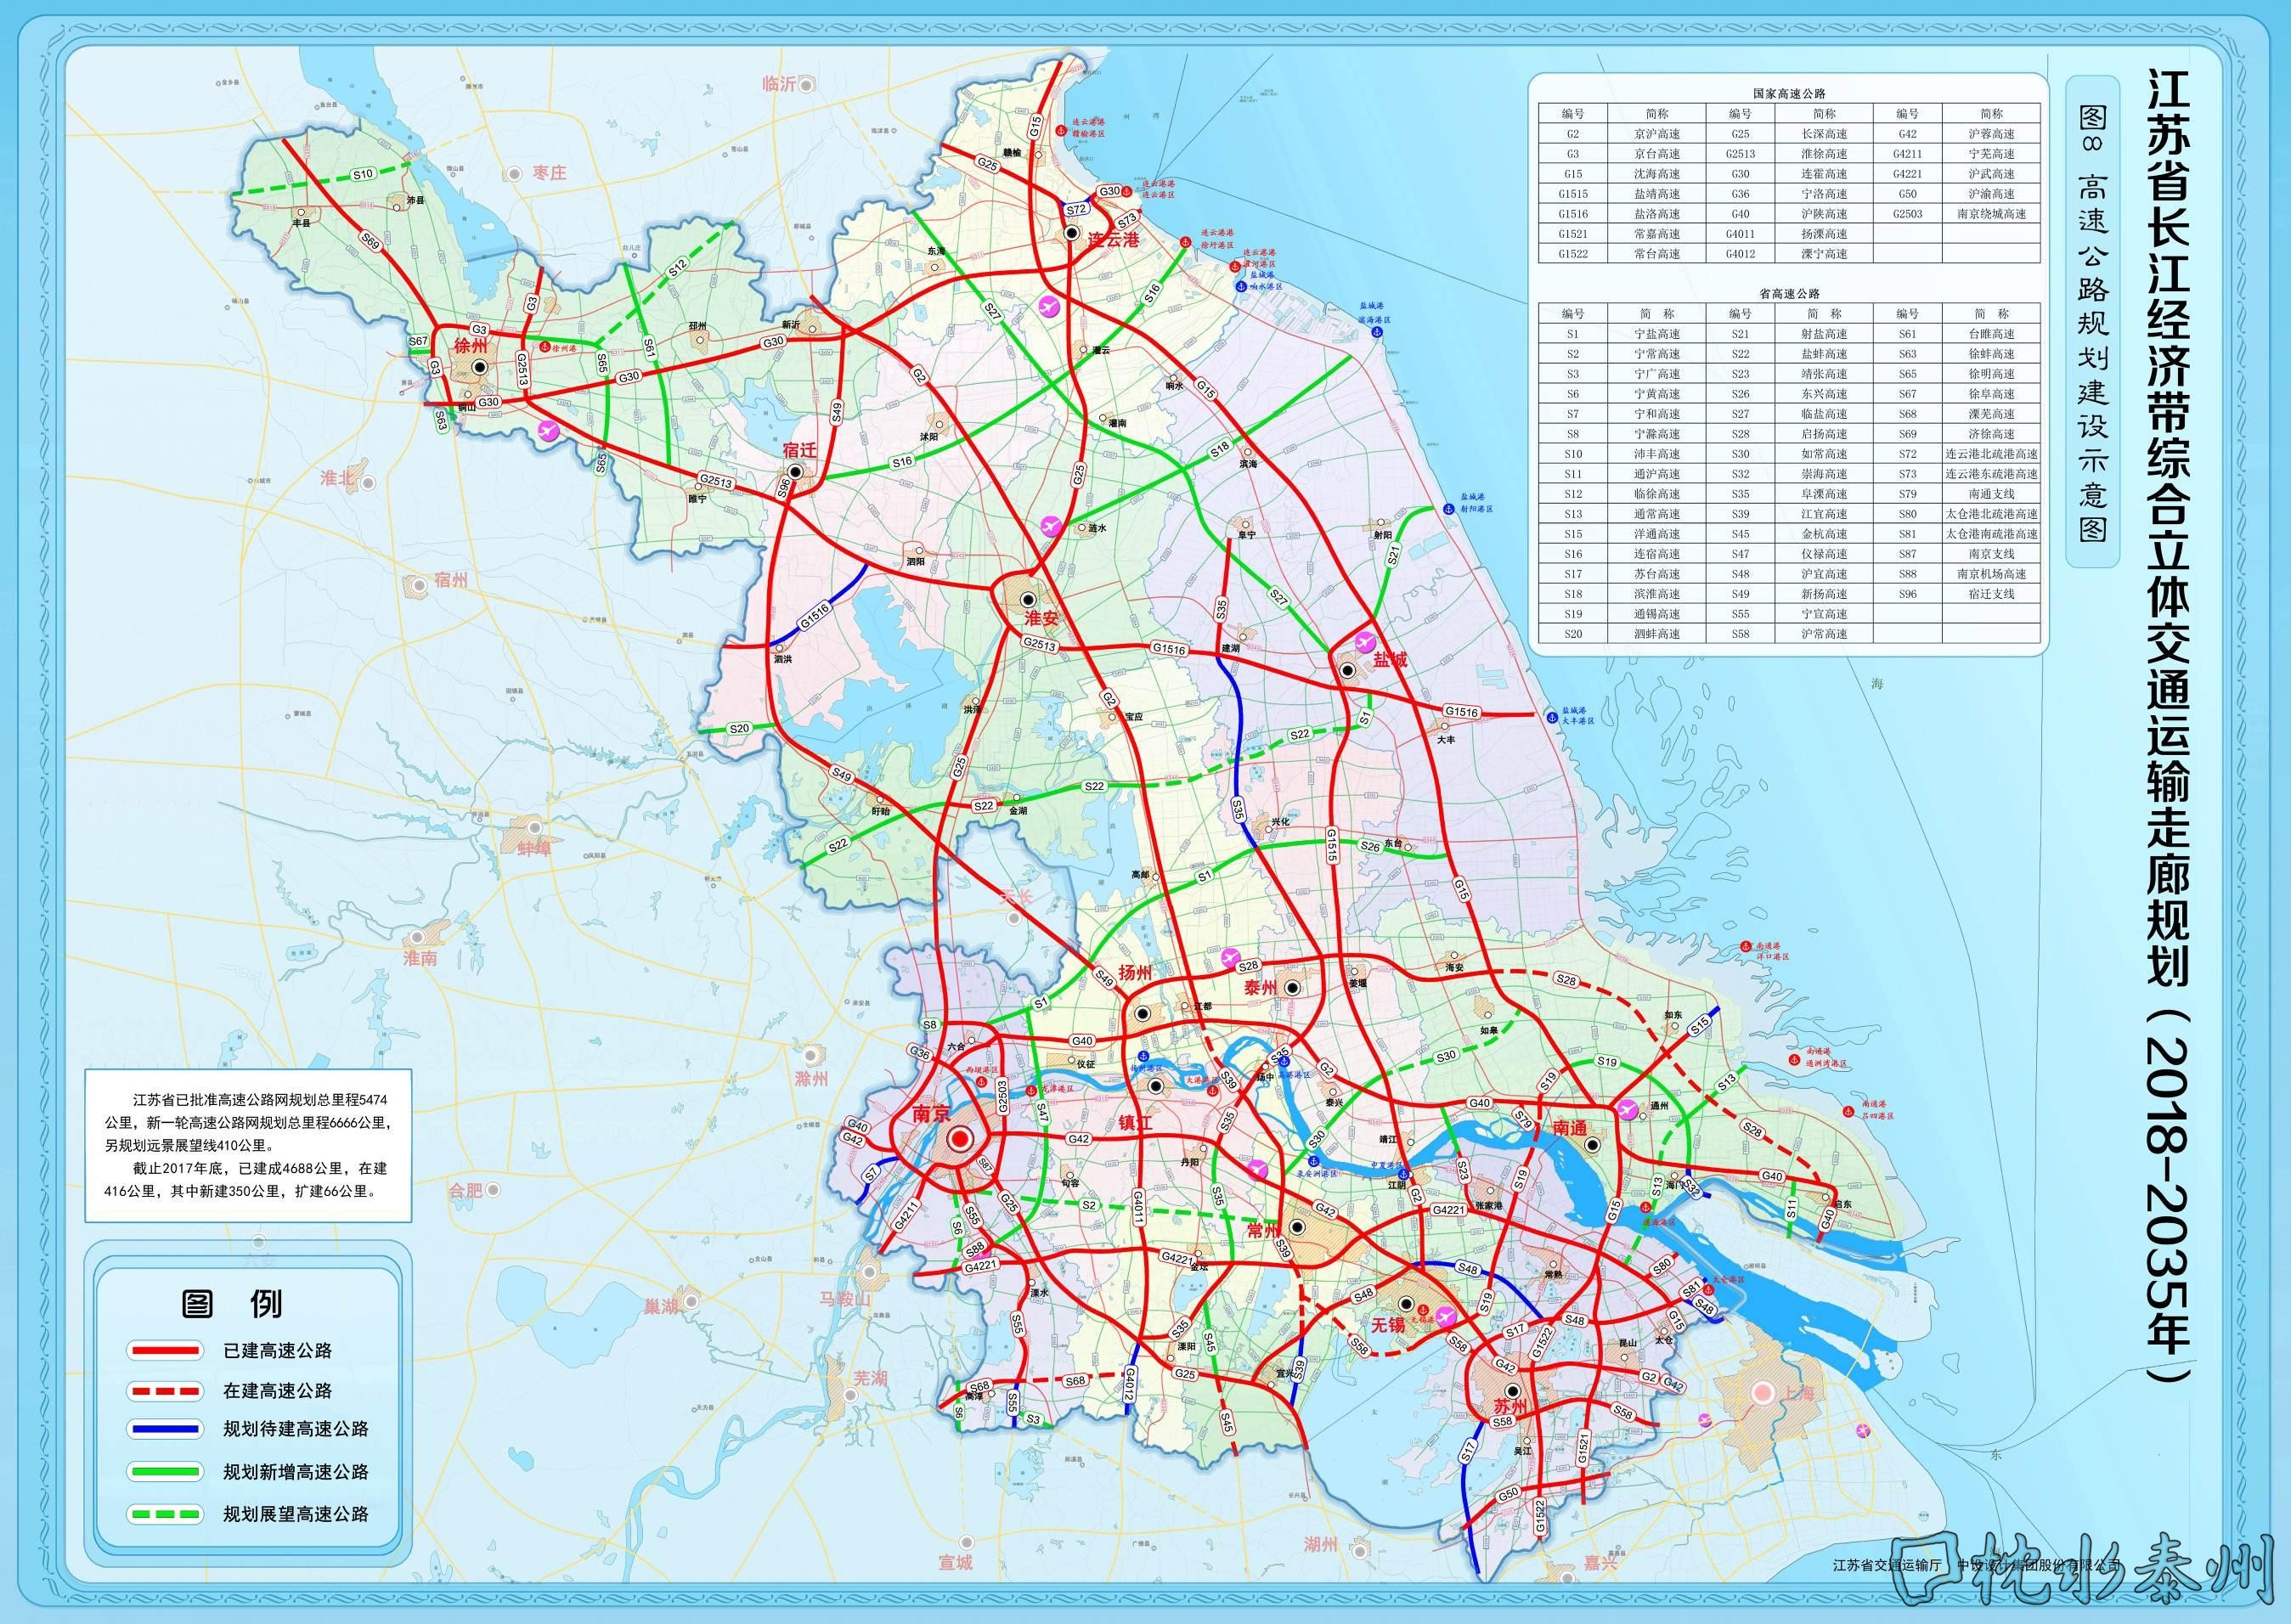This screenshot has height=1624, width=2291.
Task: Click the pink airport icon northwest of 常州
Action: (x=1259, y=1168)
